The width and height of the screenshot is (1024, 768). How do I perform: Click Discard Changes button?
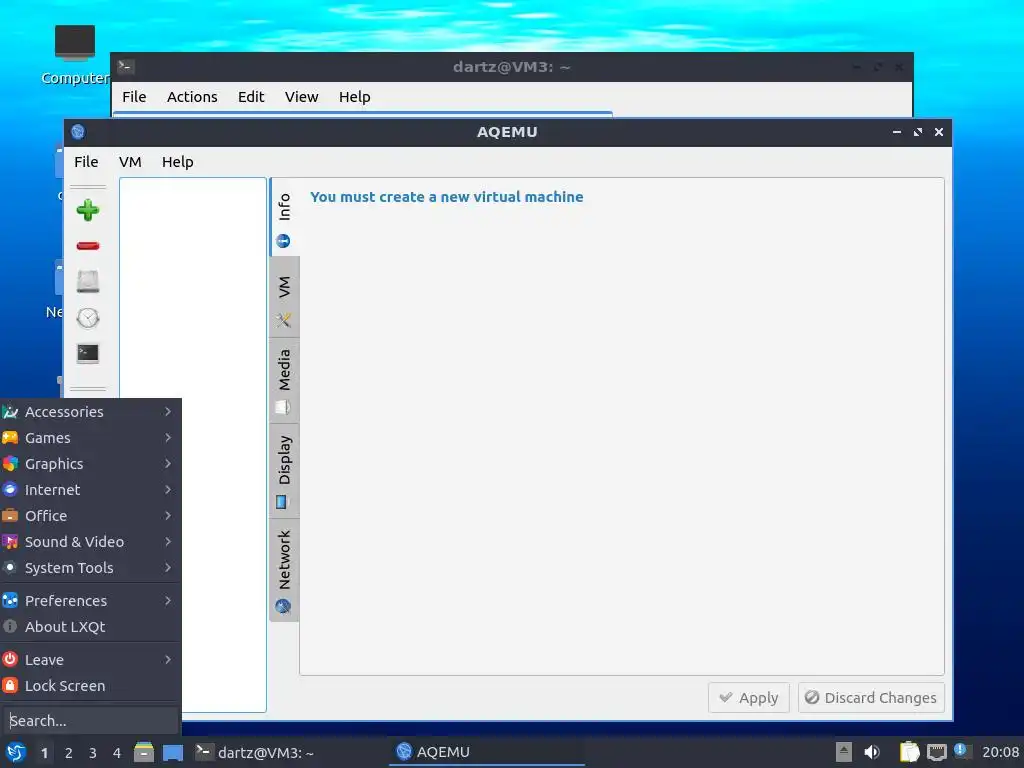[871, 697]
